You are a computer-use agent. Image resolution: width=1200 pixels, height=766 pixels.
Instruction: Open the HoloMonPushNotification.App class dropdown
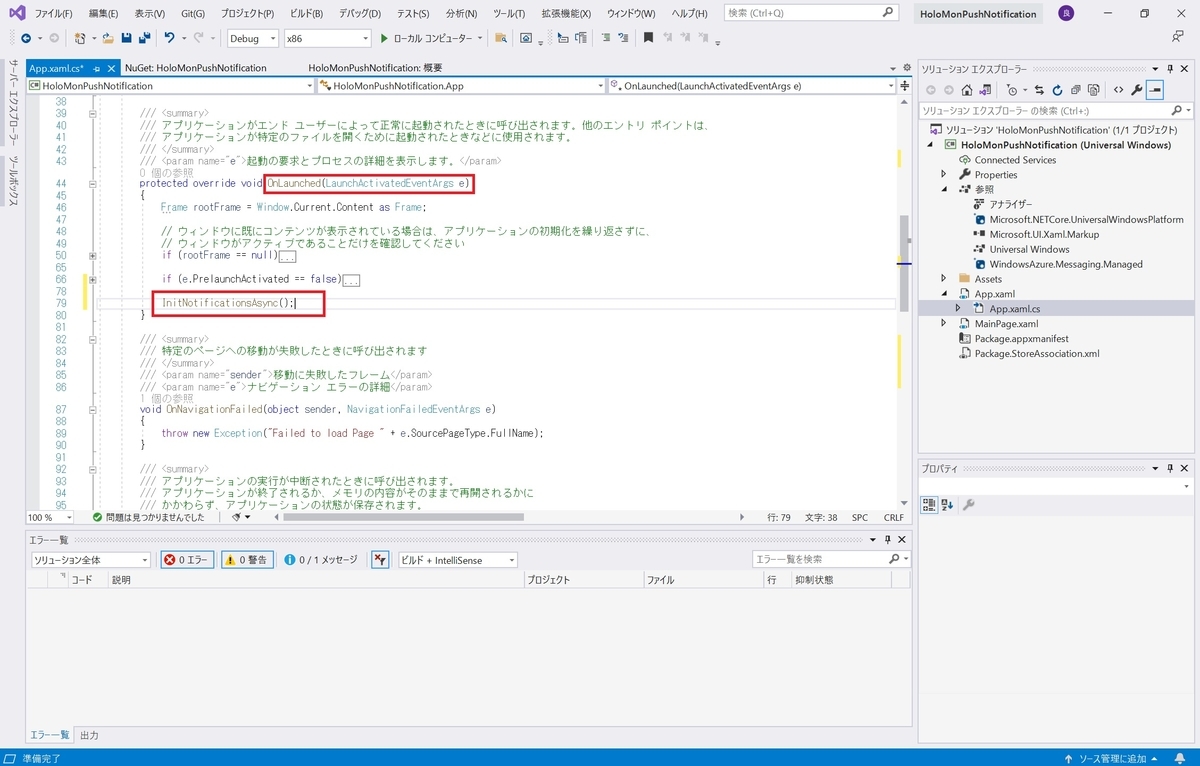pos(599,86)
